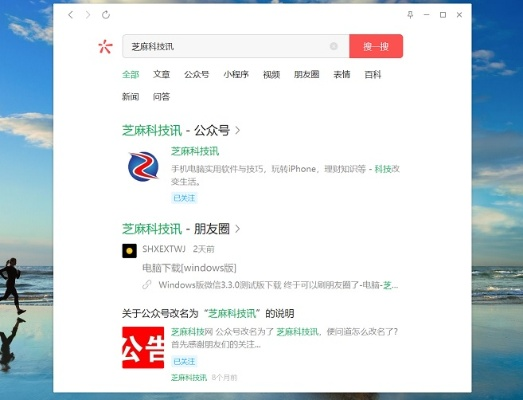
Task: Switch to the 新闻 tab
Action: click(x=130, y=97)
